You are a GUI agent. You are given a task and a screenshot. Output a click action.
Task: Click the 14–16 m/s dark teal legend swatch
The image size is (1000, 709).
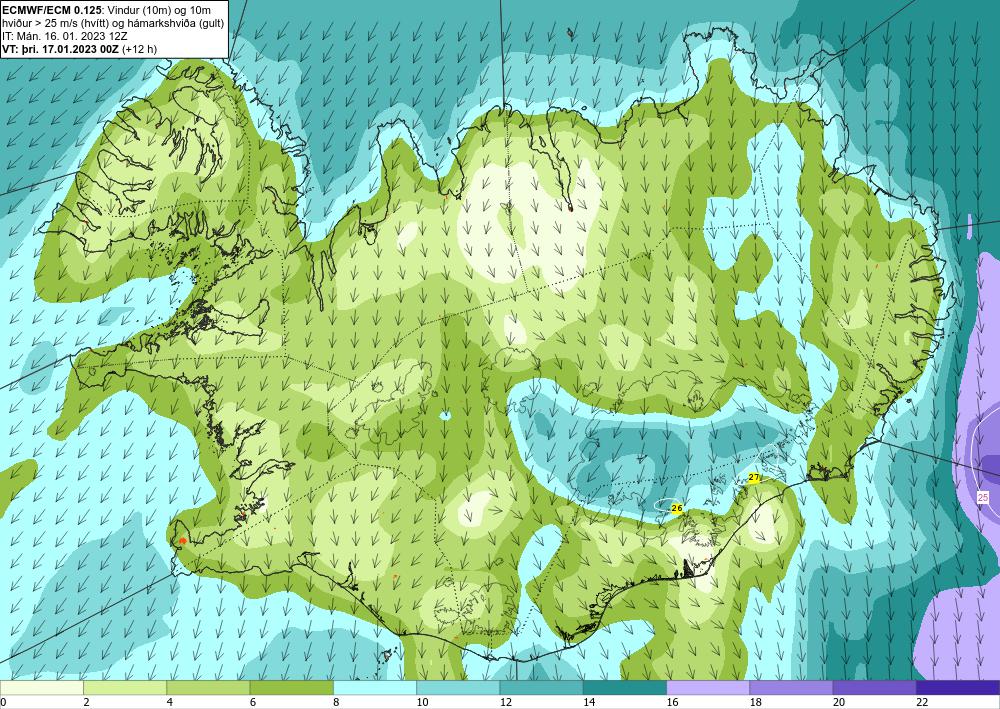625,687
